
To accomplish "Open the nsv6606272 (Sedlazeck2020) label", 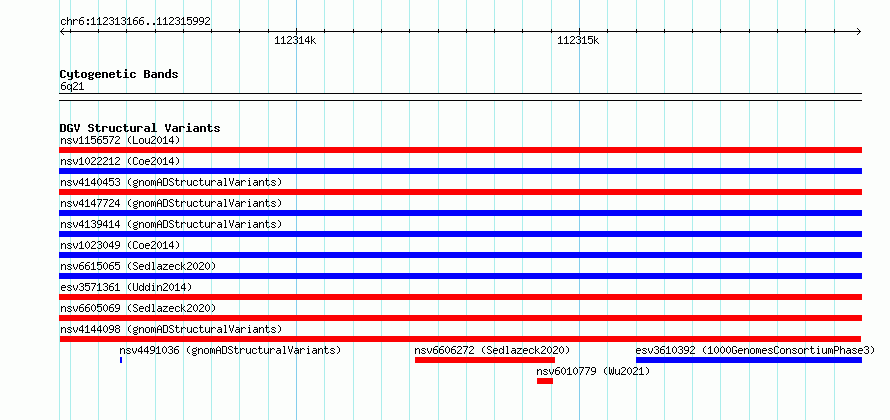I will click(x=493, y=350).
